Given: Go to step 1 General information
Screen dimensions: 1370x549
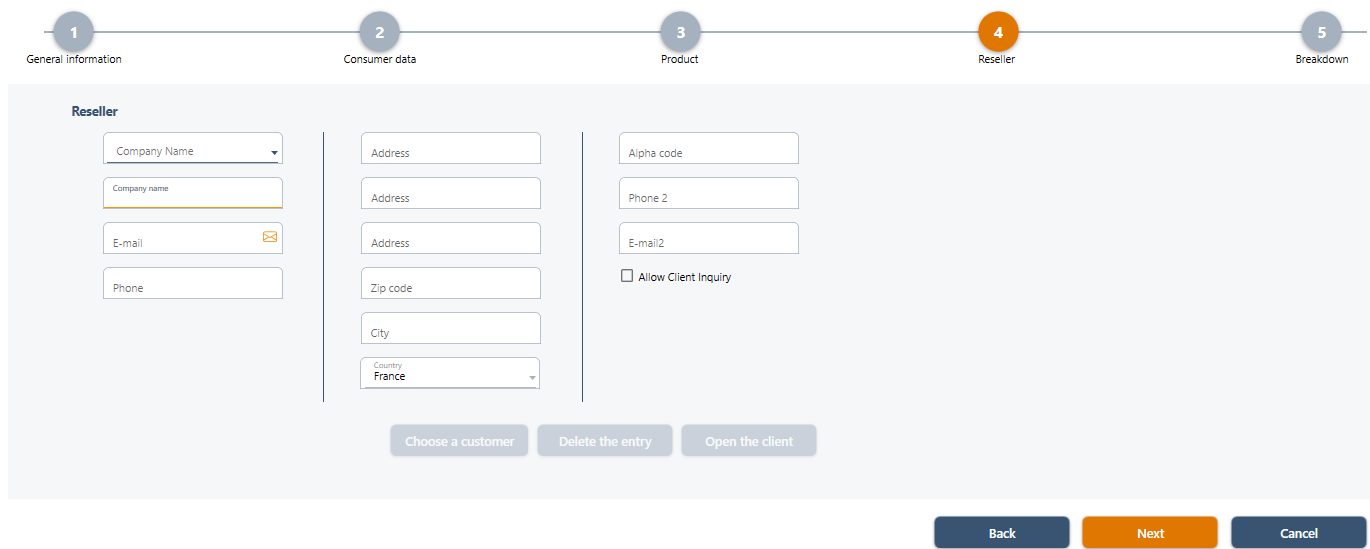Looking at the screenshot, I should [74, 32].
